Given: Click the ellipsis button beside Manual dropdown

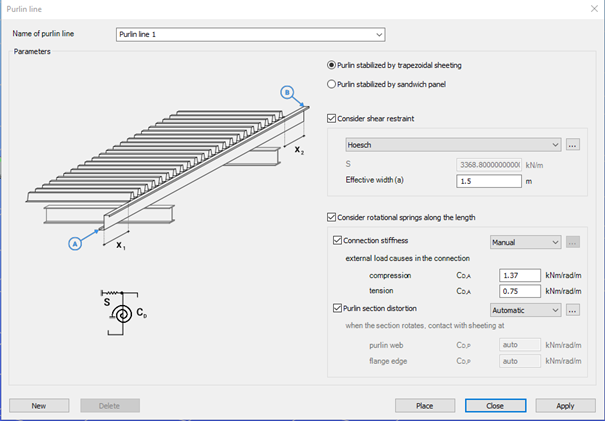Looking at the screenshot, I should [573, 242].
